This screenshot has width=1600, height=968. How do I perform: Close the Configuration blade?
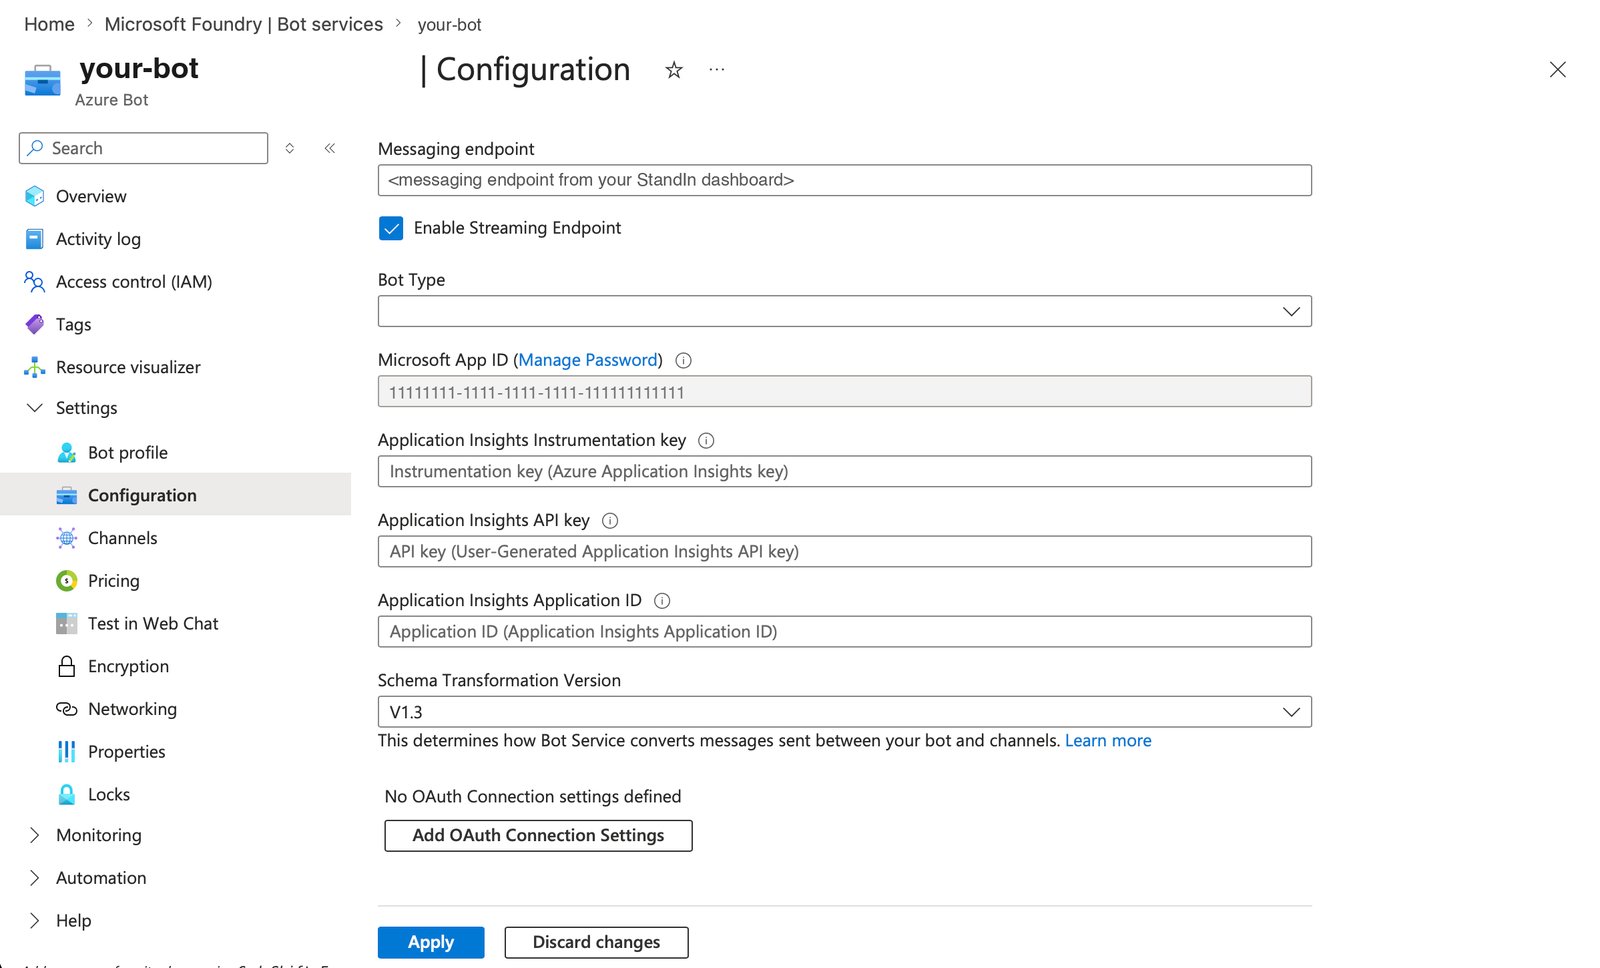1557,69
